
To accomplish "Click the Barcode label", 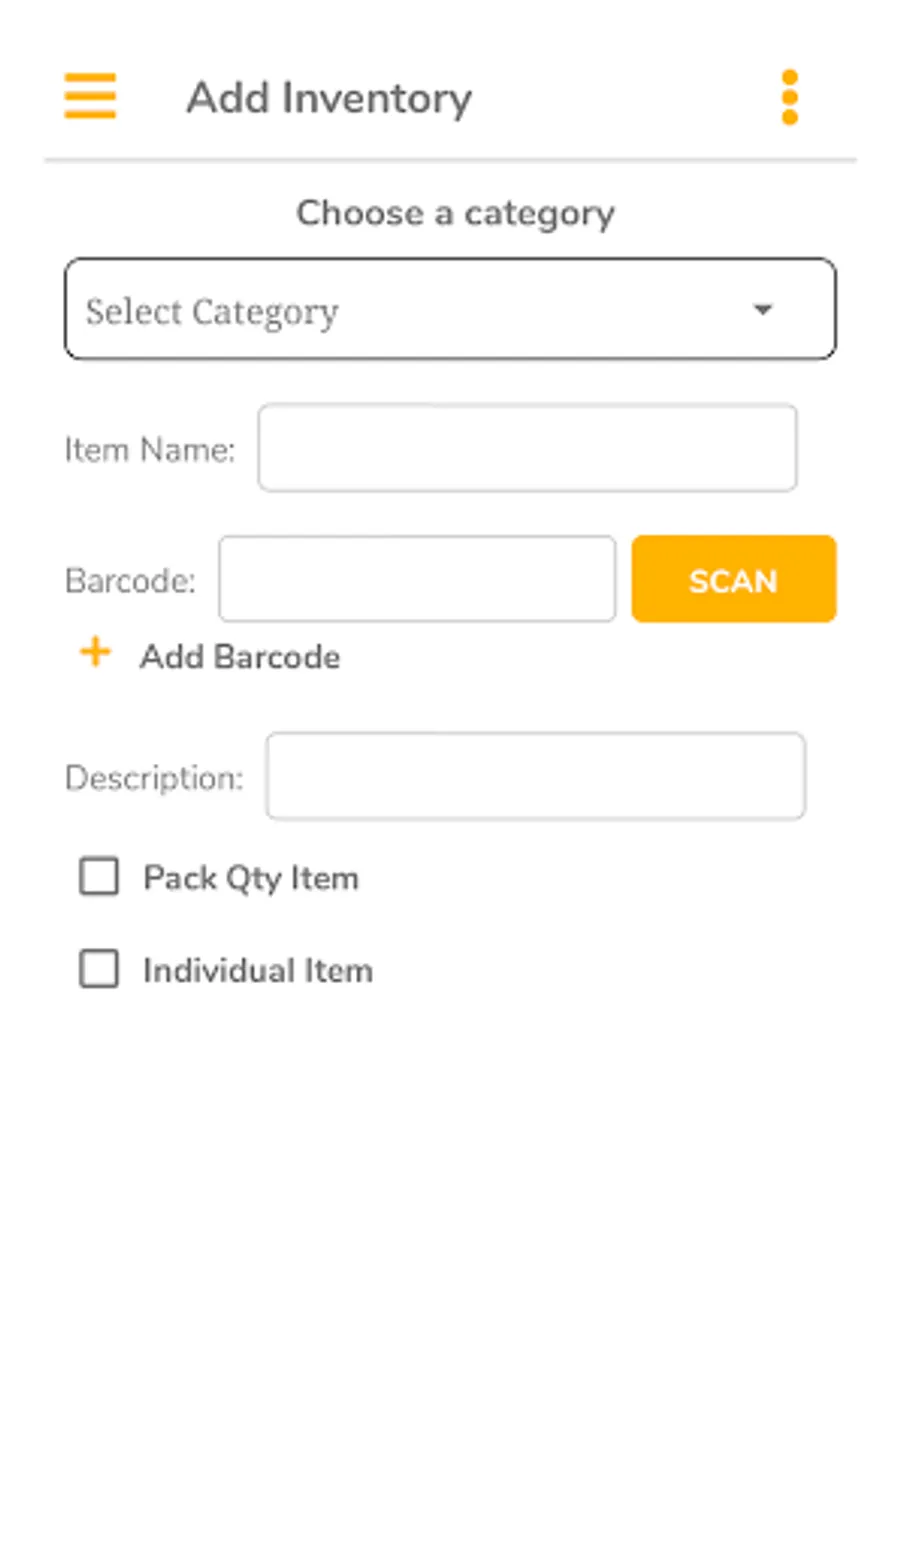I will 130,581.
